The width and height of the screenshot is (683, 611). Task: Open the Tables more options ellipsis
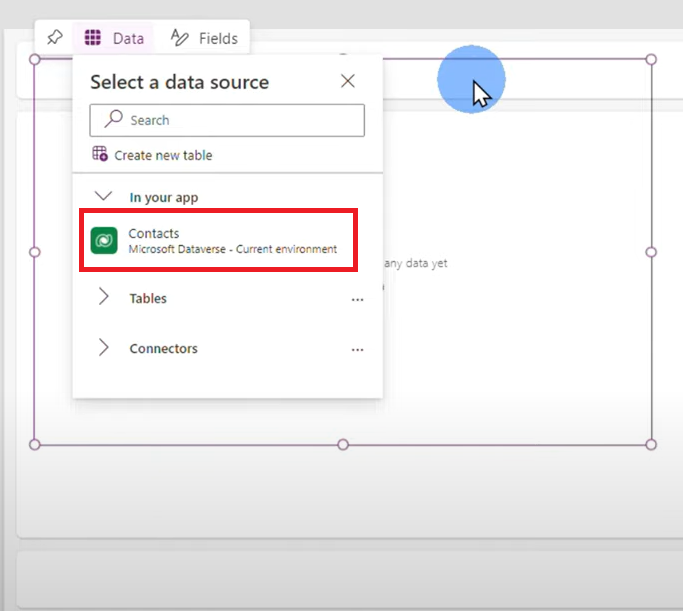coord(357,300)
